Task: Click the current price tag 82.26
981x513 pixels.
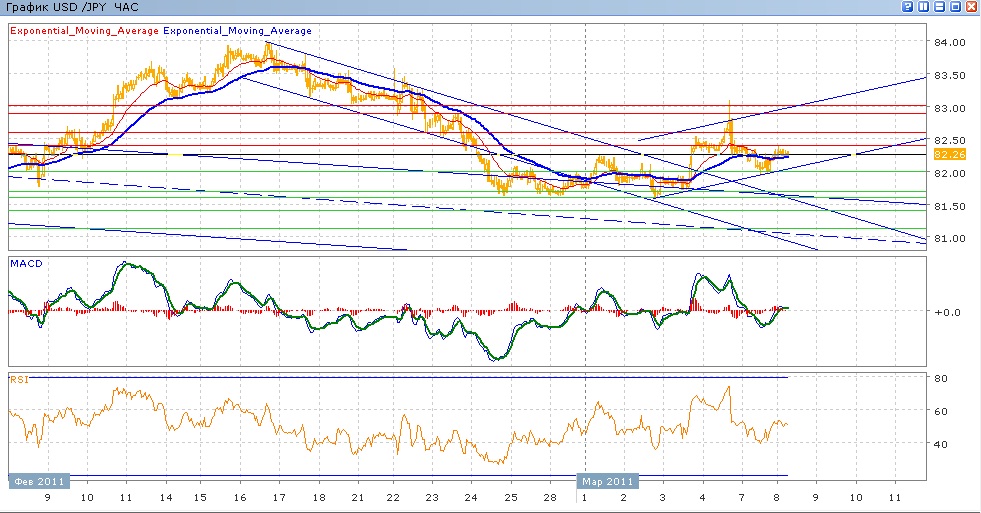Action: point(948,155)
